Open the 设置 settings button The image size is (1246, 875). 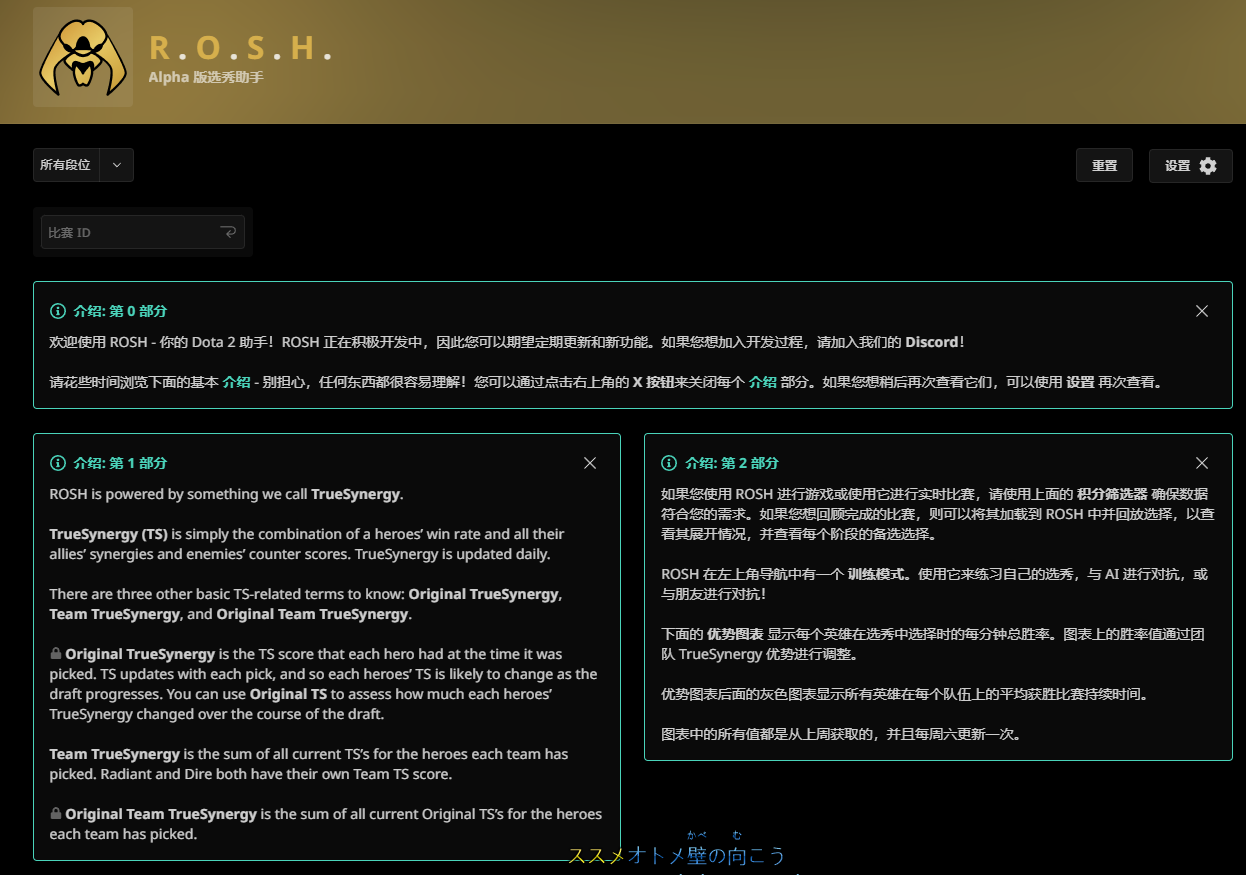[1190, 165]
